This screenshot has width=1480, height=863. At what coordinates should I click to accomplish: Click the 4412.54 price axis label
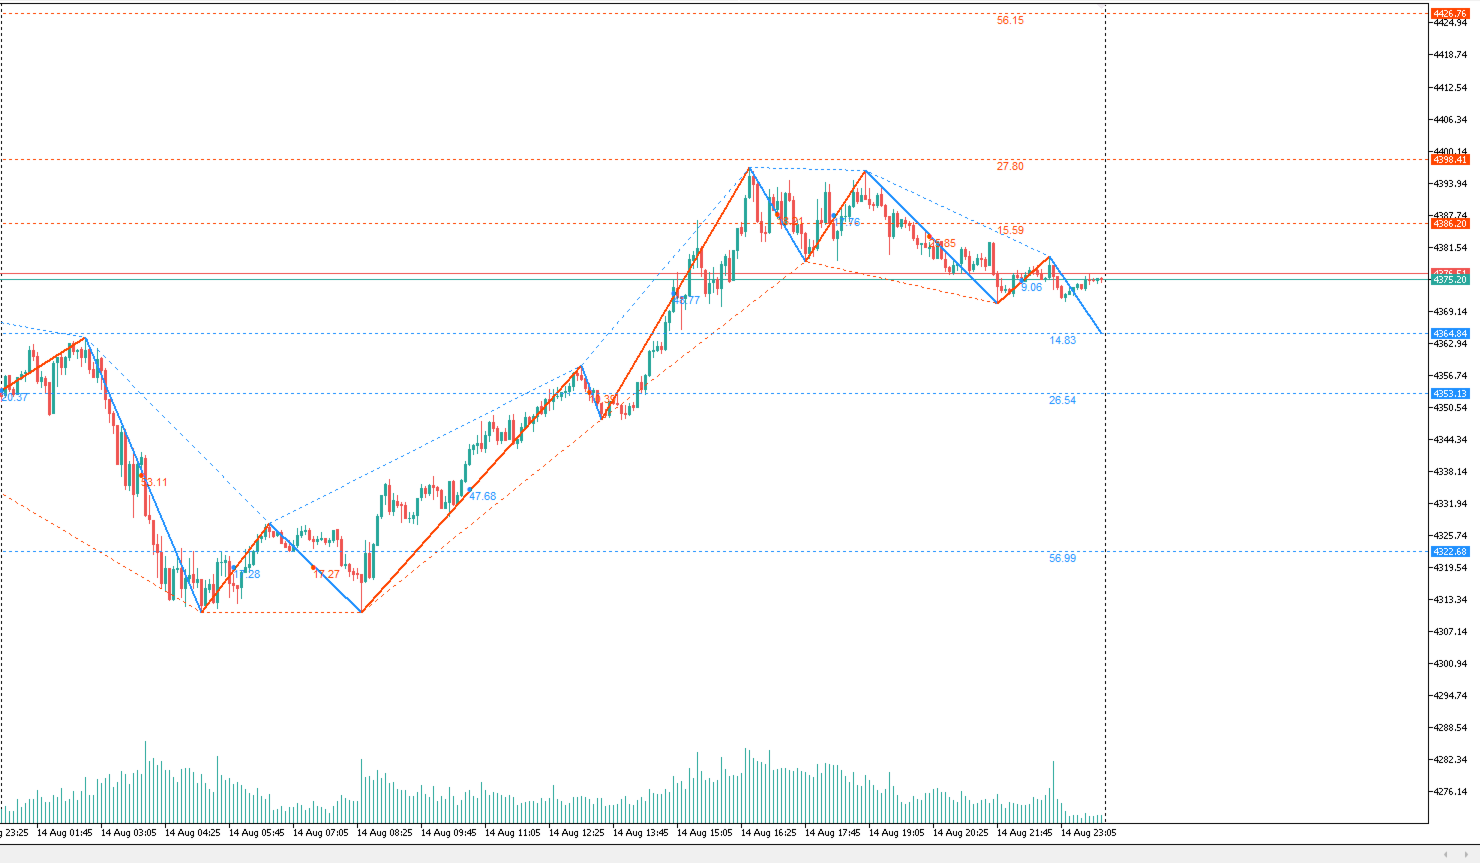coord(1450,88)
